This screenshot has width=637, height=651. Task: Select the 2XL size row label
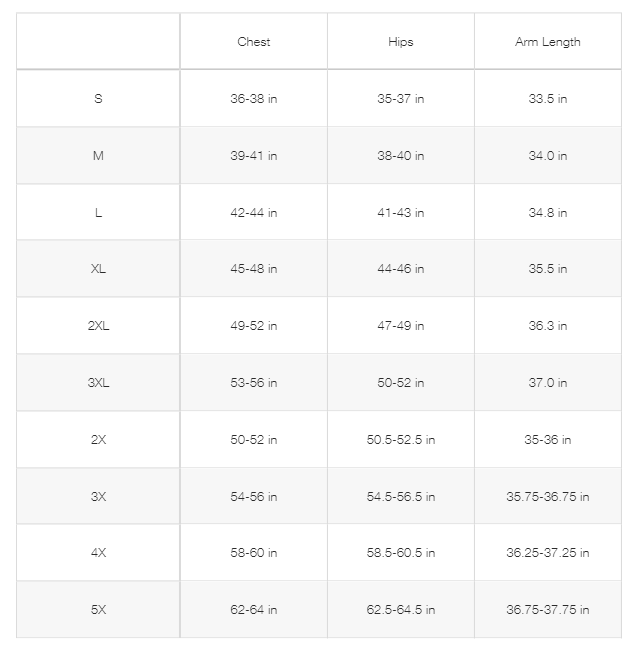click(98, 326)
